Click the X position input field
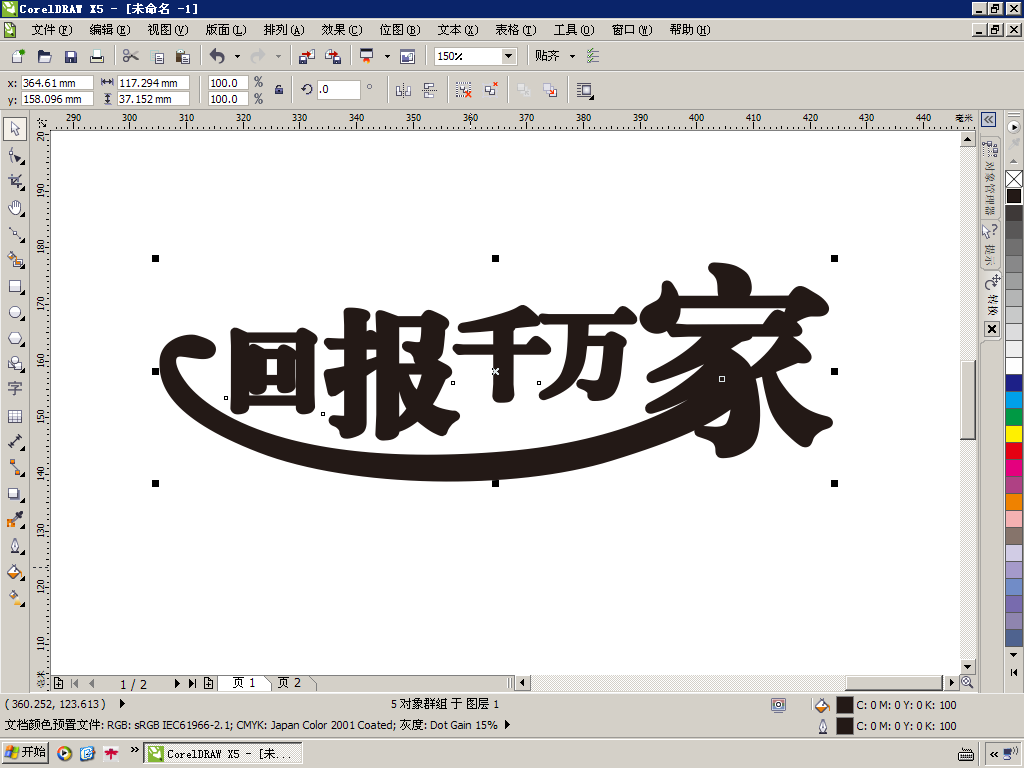This screenshot has width=1024, height=768. point(57,83)
